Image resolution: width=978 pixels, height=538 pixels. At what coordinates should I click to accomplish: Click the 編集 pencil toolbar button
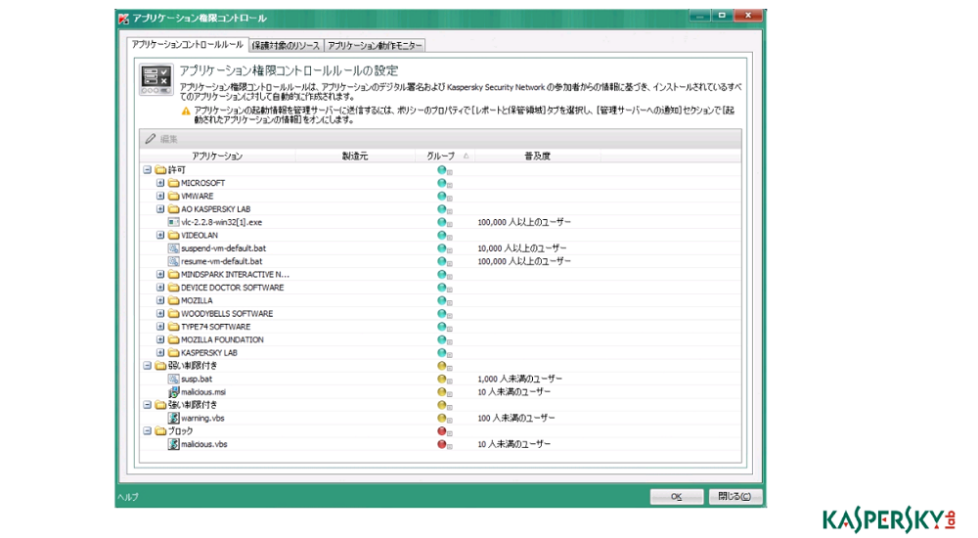[x=162, y=139]
